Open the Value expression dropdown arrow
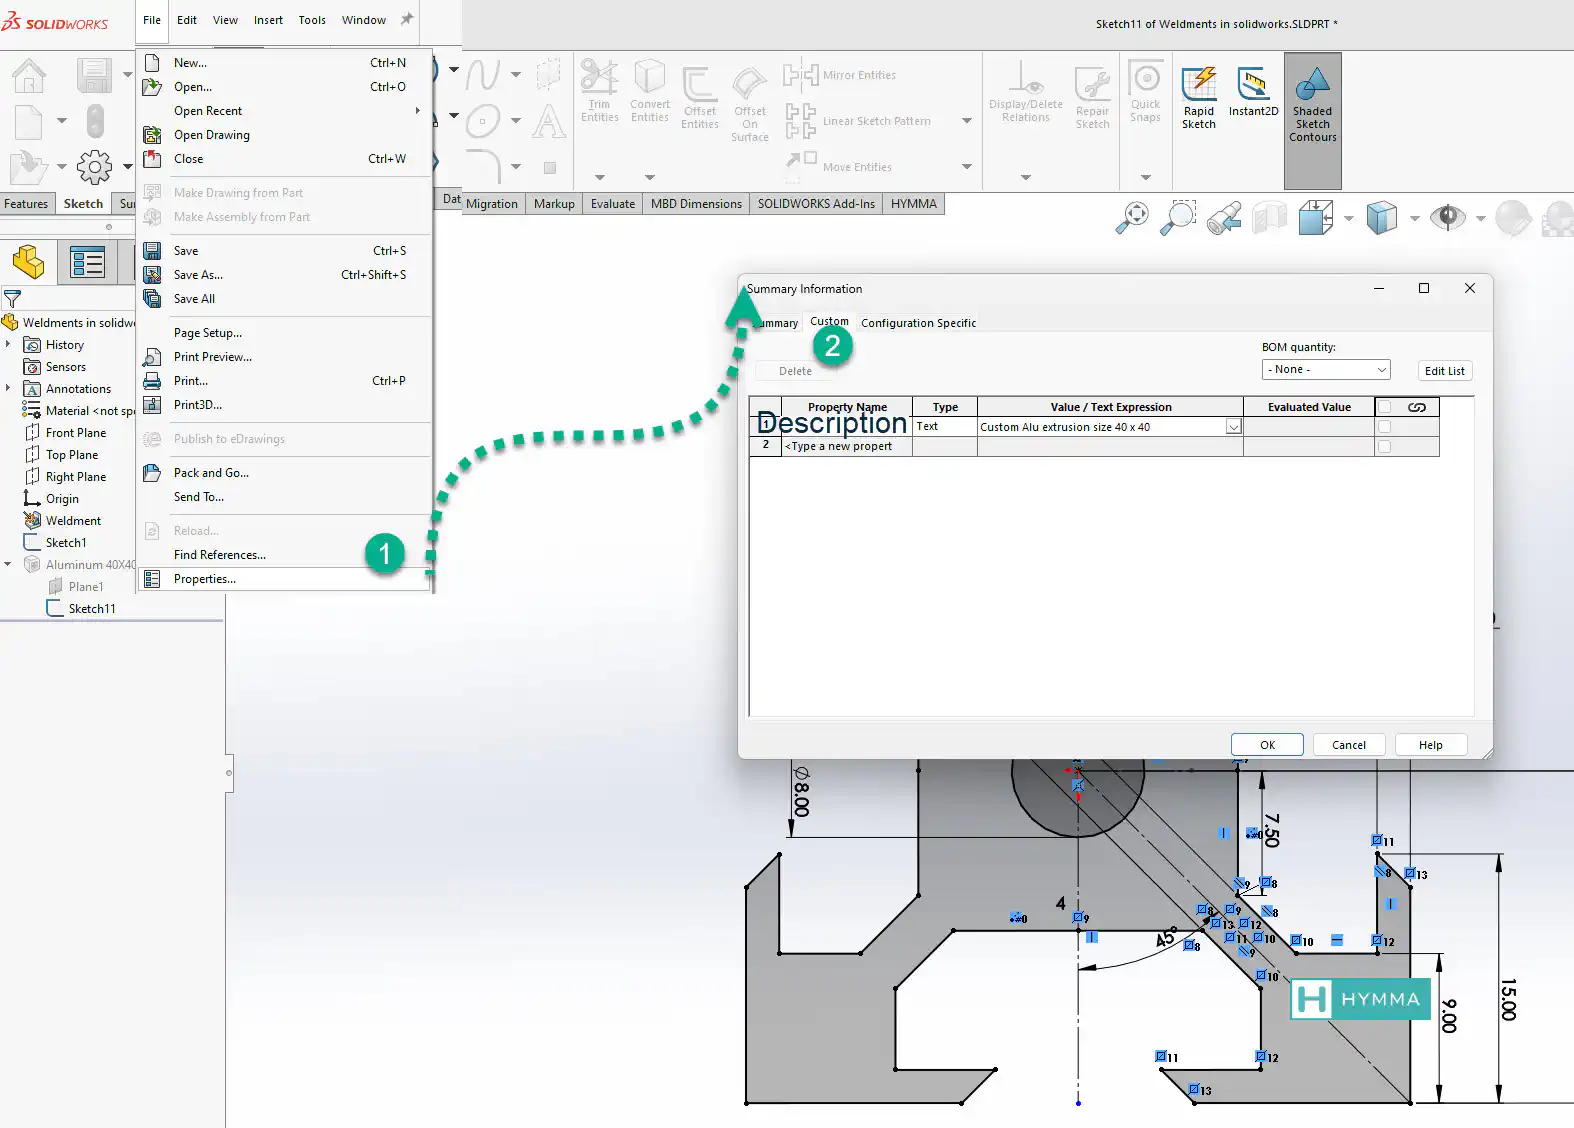 [1233, 427]
